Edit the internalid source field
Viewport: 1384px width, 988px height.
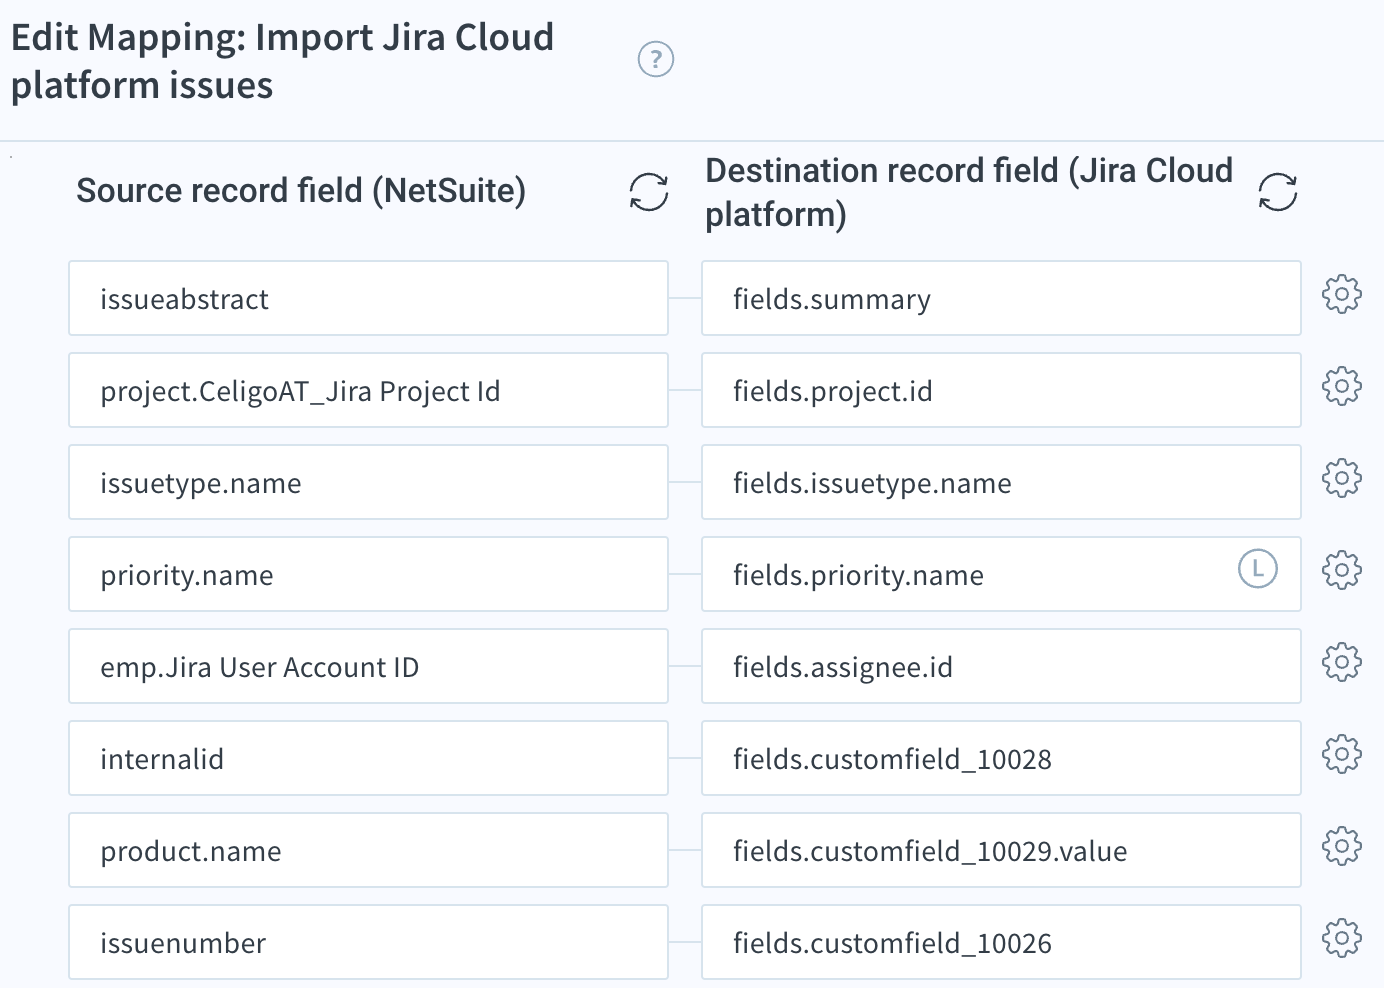tap(368, 758)
